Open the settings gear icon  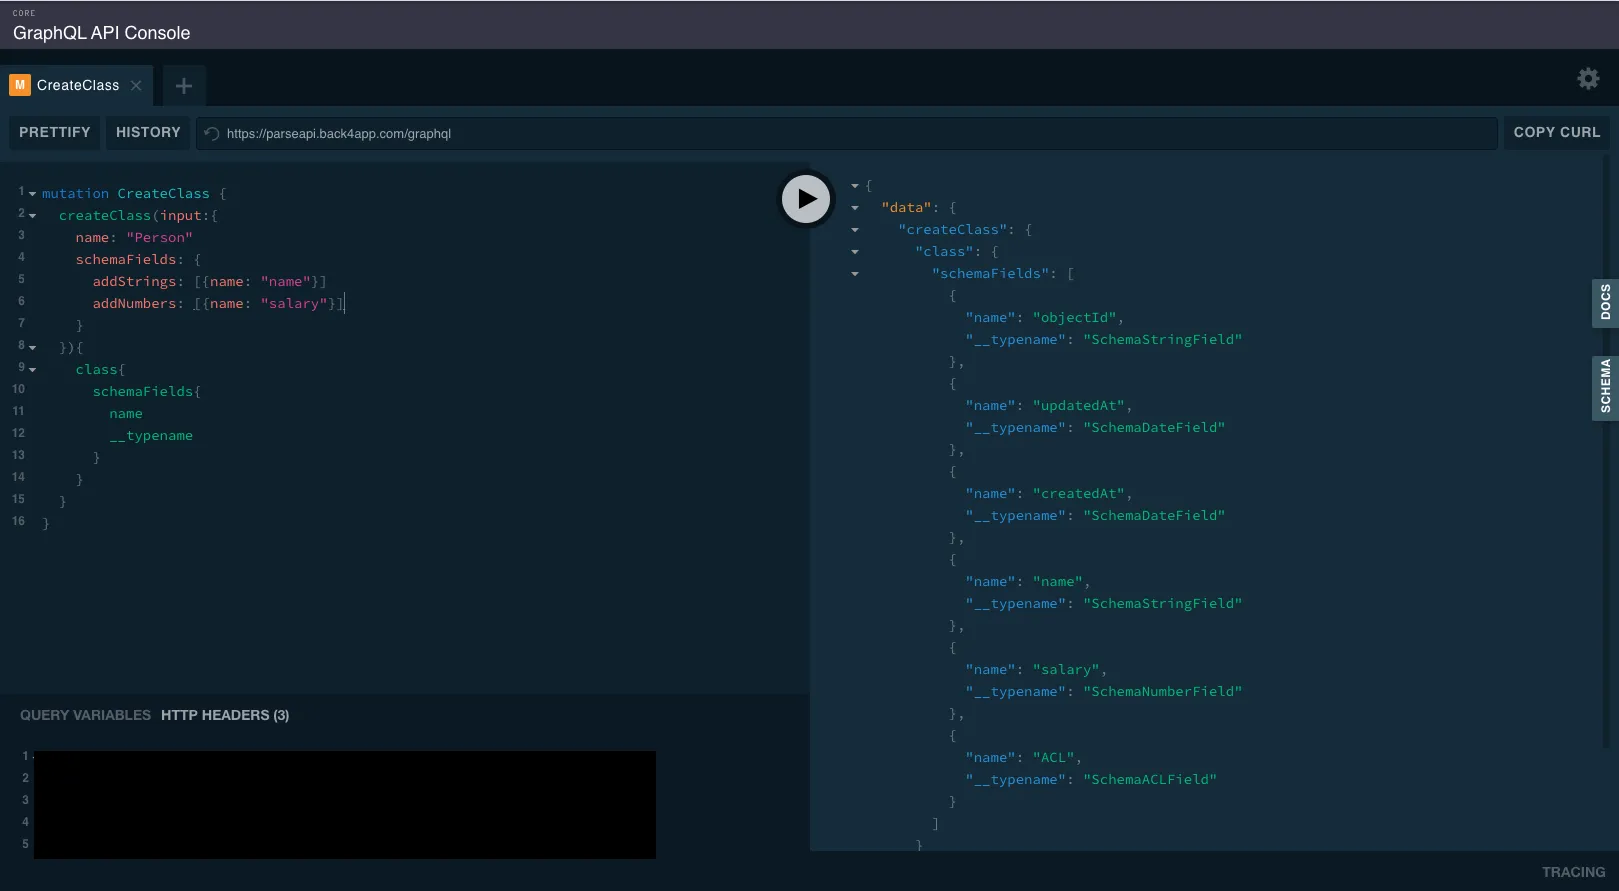tap(1588, 78)
